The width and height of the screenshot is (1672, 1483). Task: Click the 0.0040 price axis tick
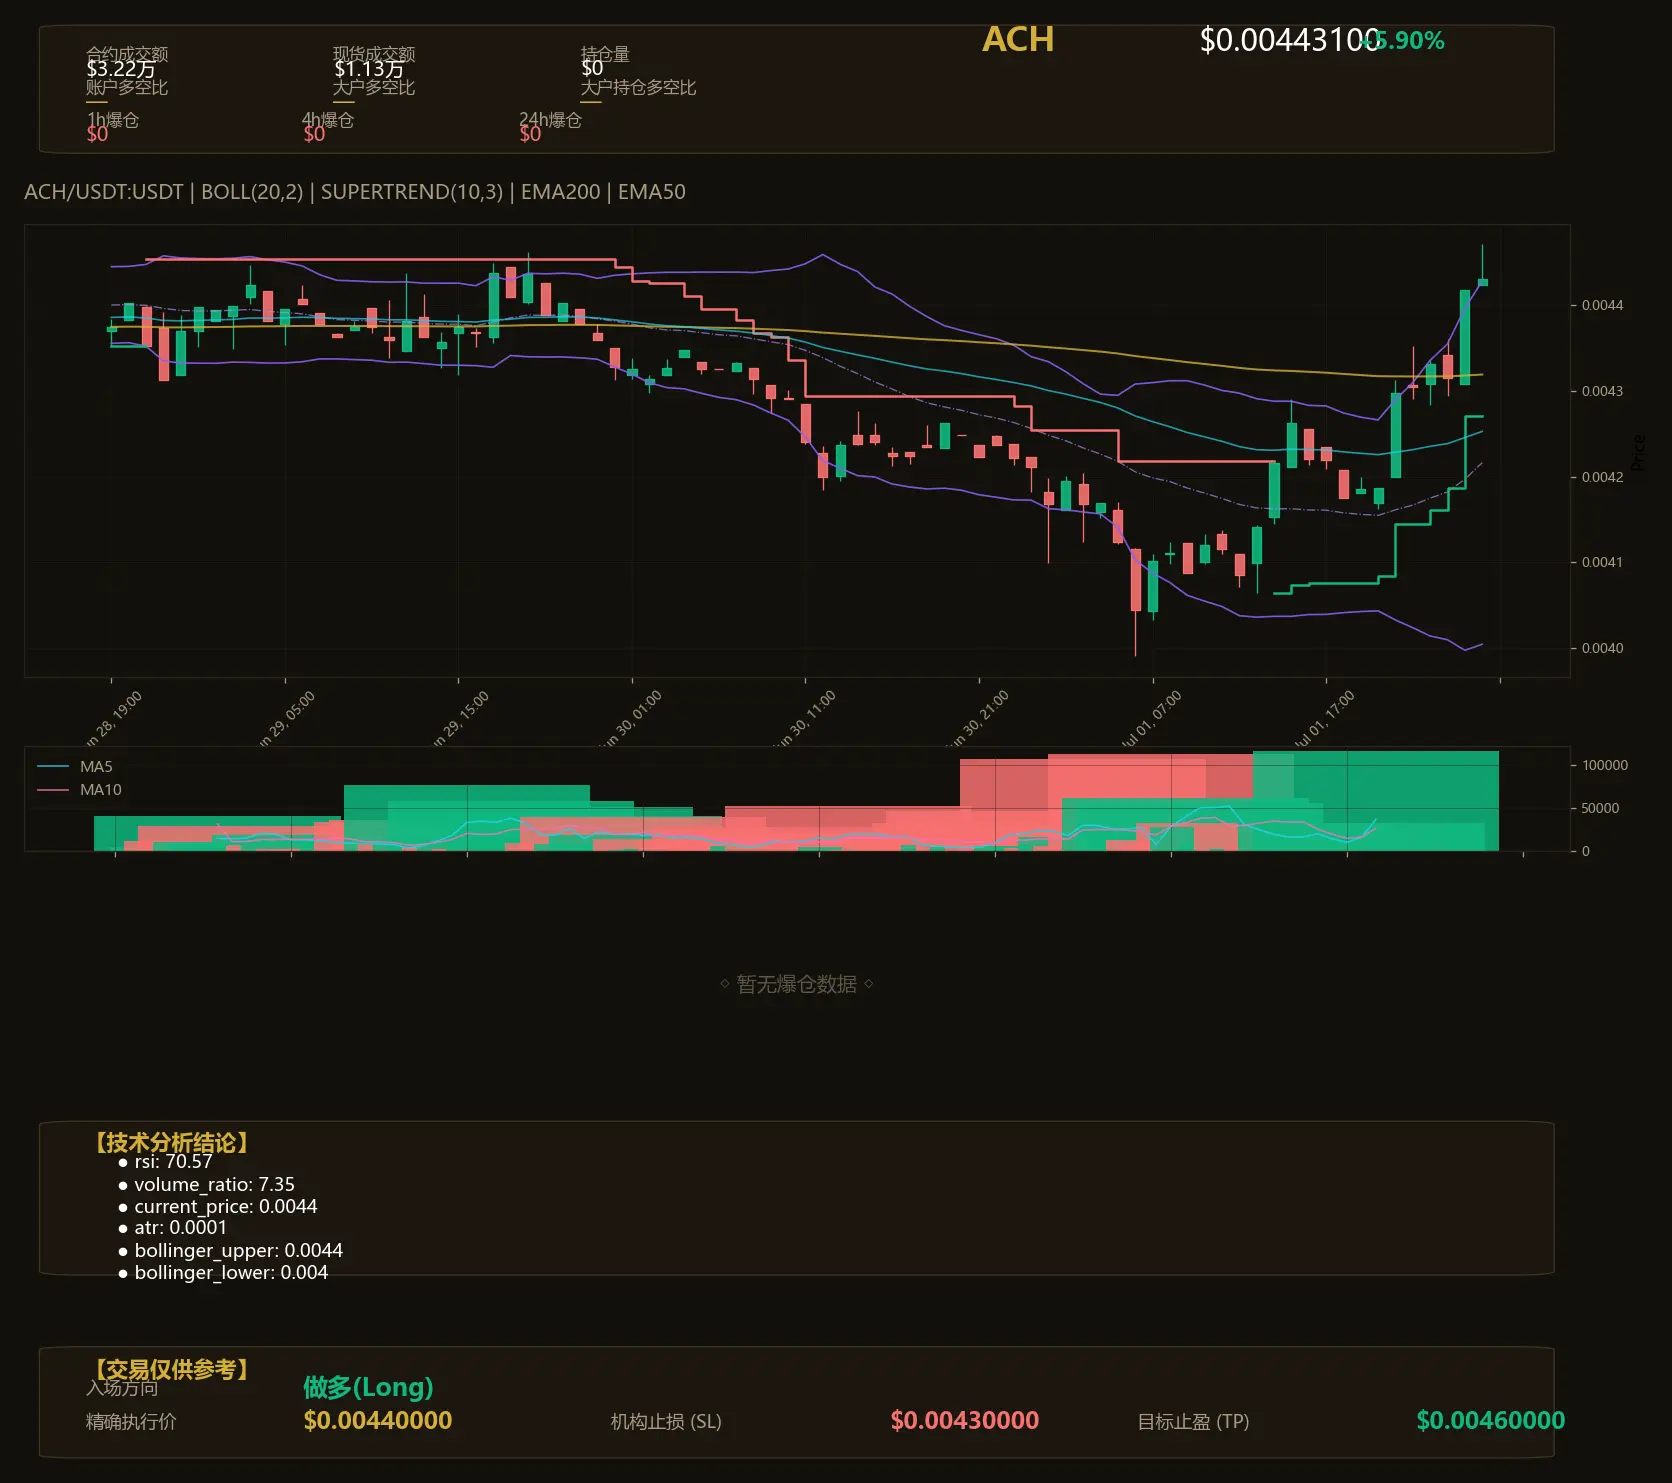pyautogui.click(x=1602, y=648)
